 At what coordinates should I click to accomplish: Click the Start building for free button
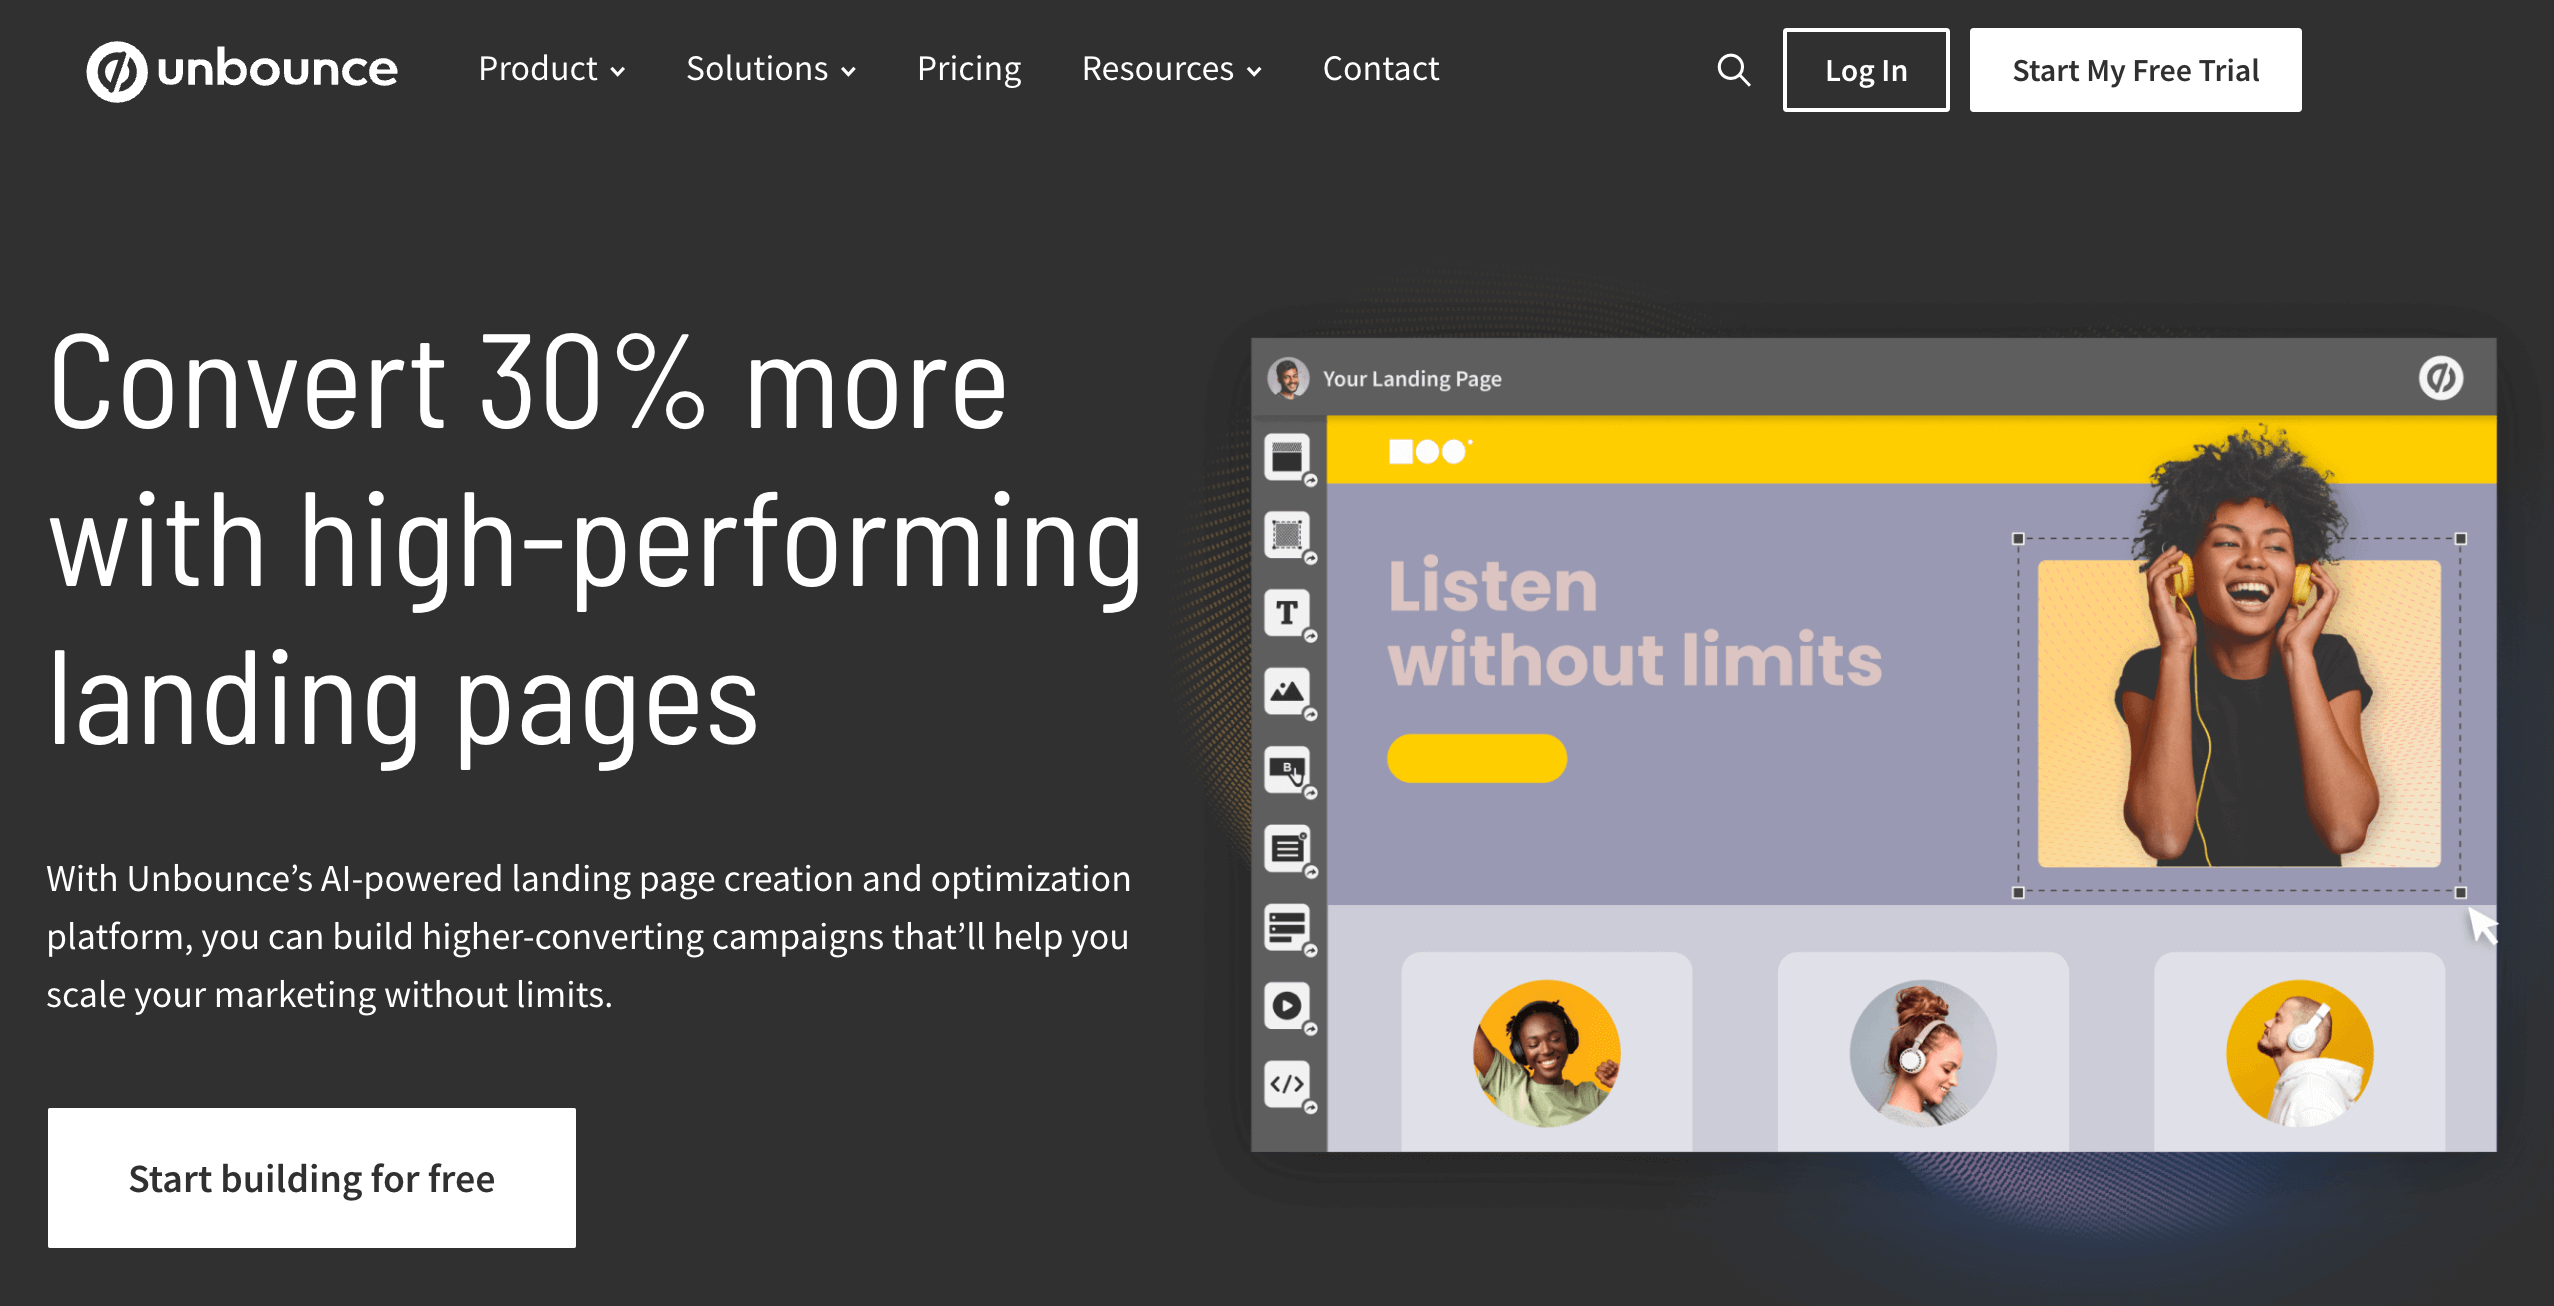pos(312,1178)
